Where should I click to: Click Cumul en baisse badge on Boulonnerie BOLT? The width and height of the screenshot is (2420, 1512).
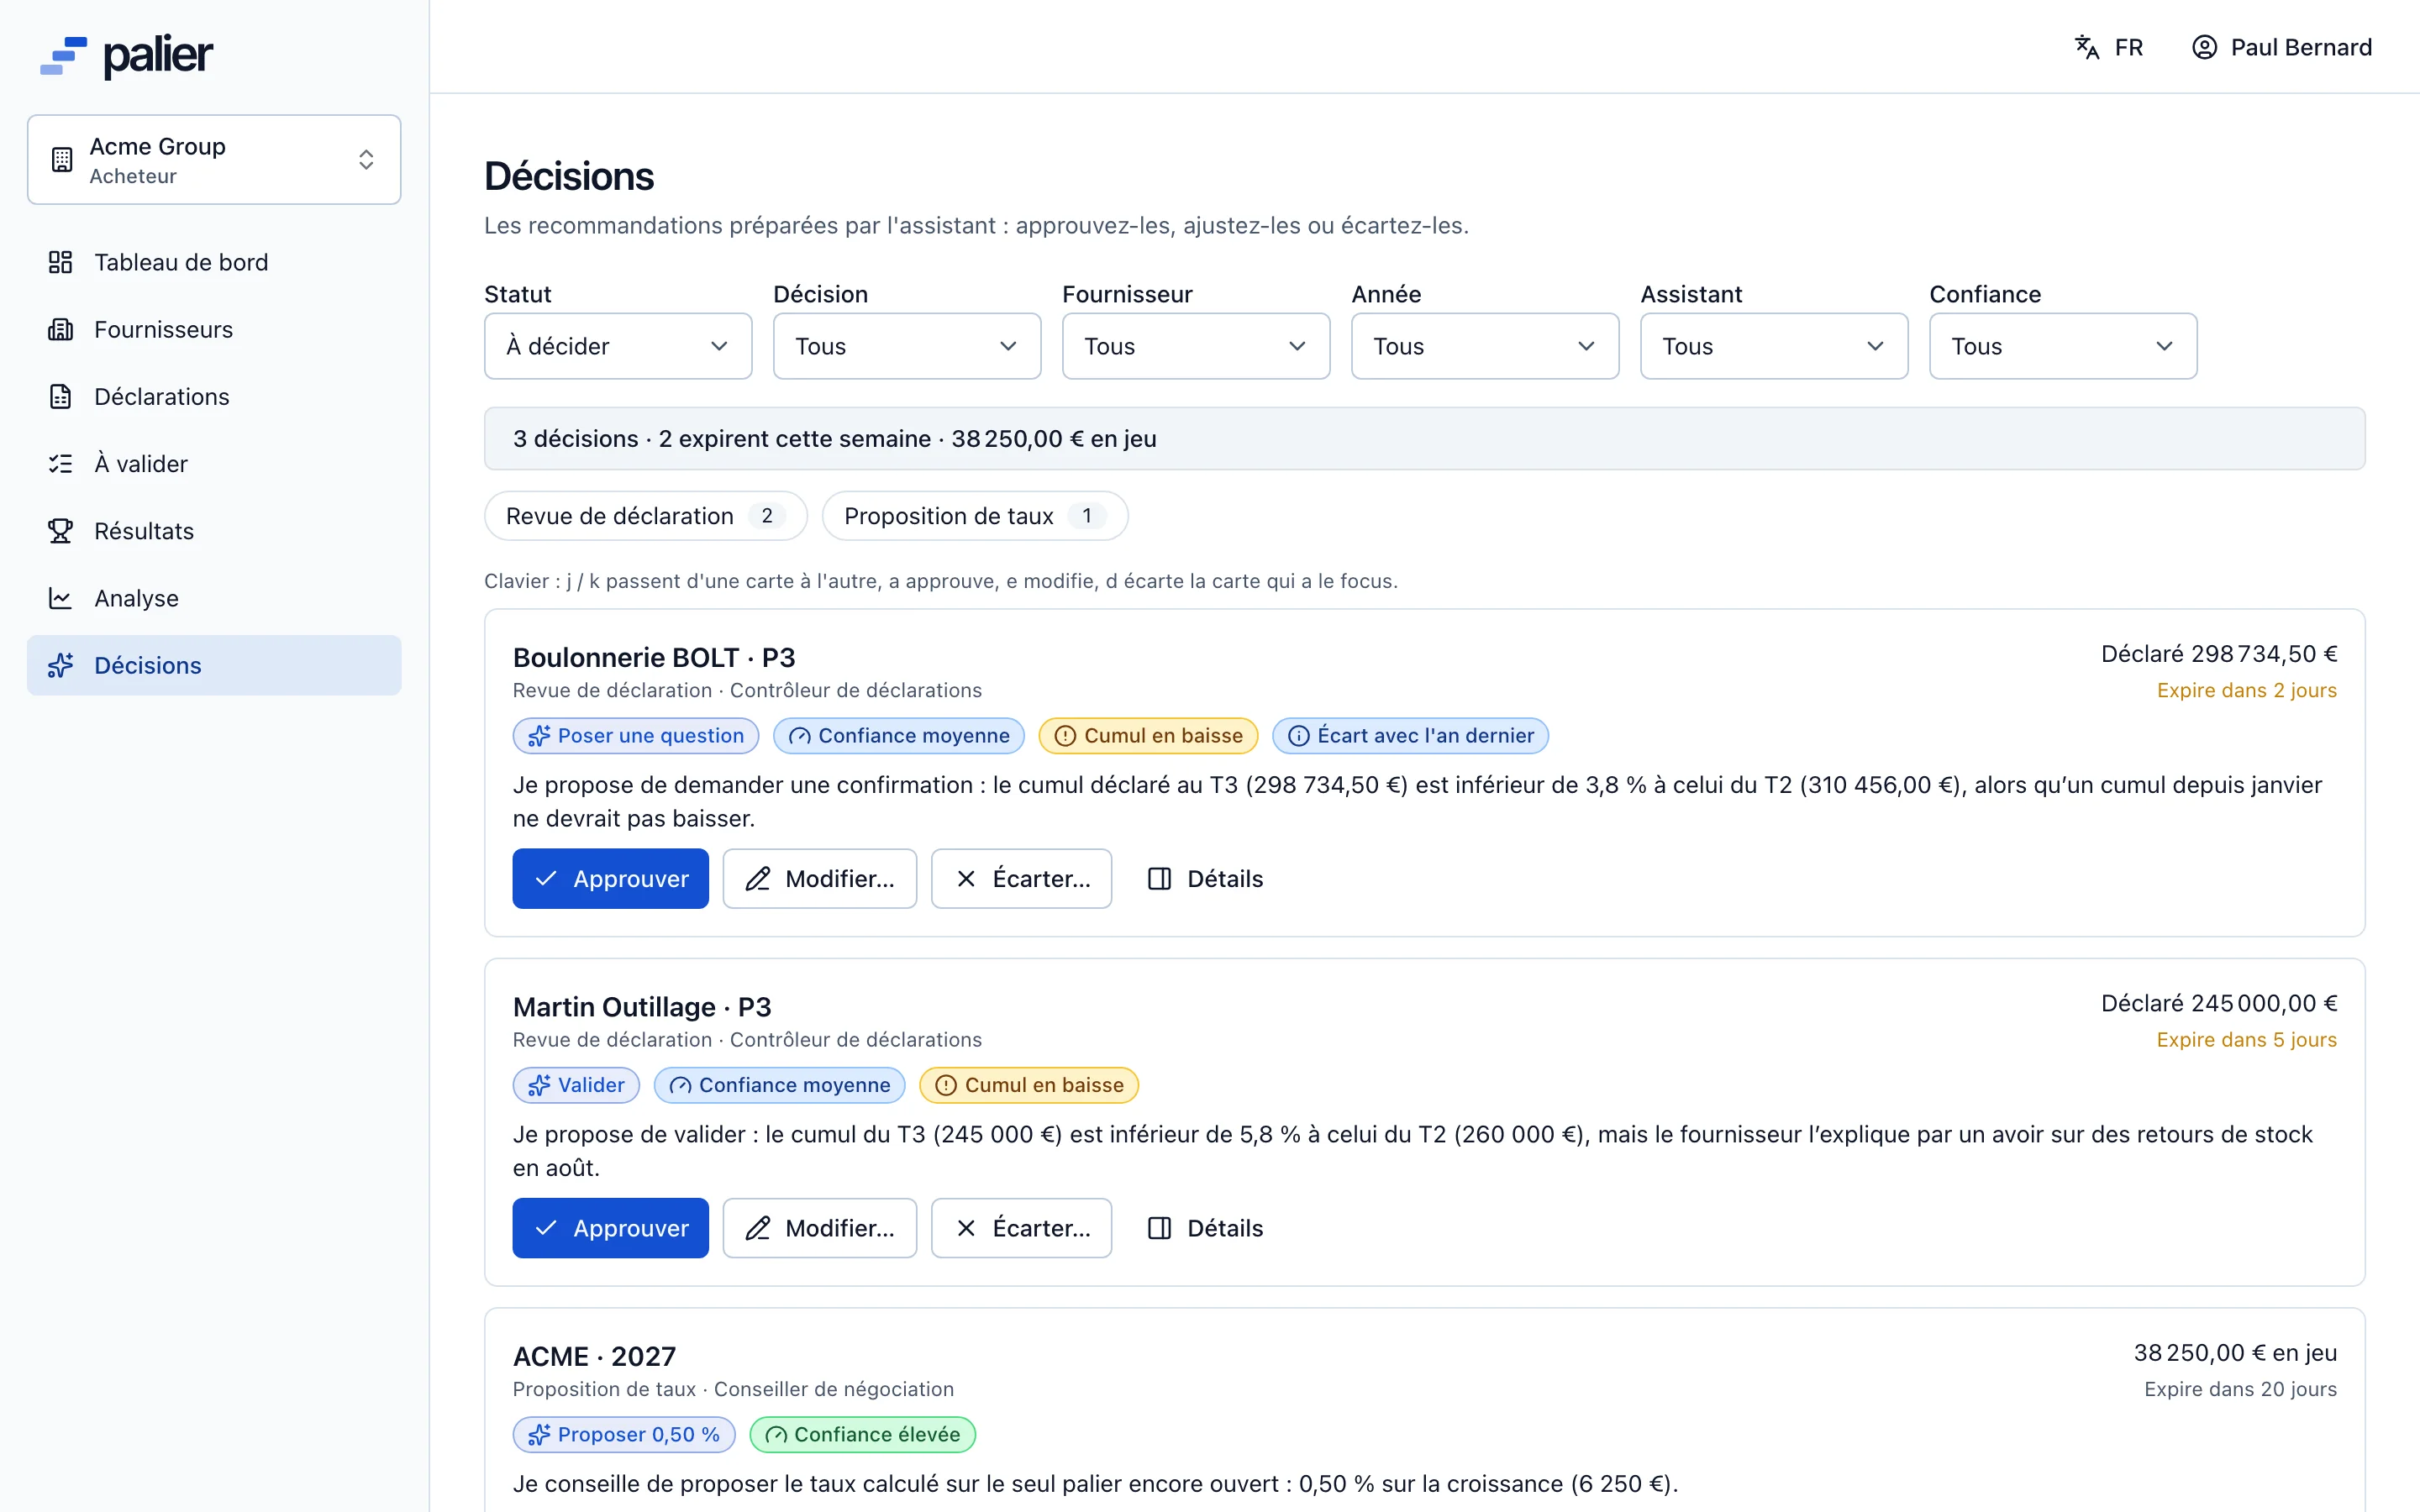tap(1148, 736)
